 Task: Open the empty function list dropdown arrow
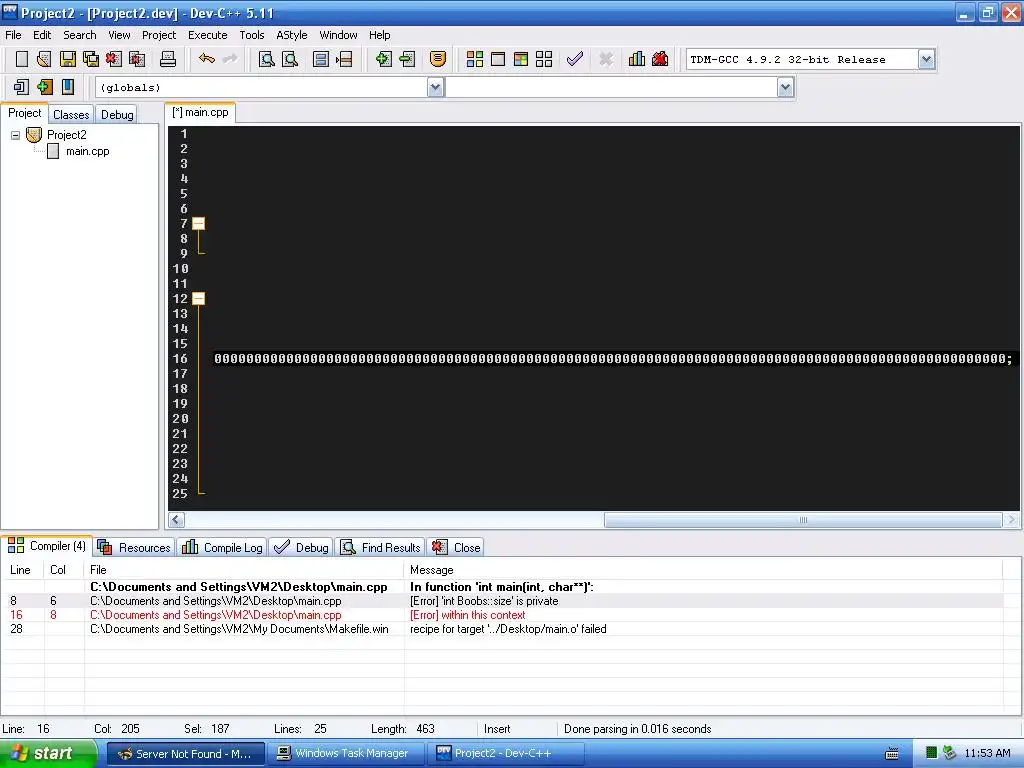(x=785, y=88)
